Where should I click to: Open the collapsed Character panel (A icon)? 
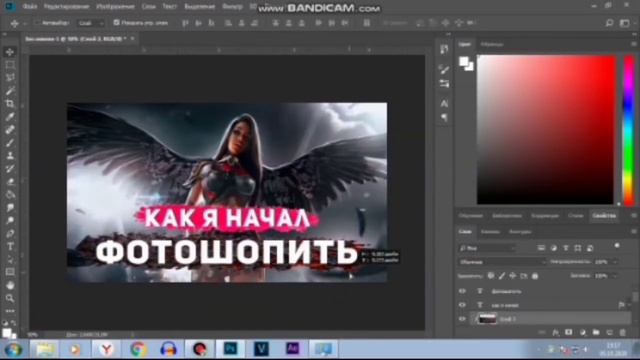(444, 104)
